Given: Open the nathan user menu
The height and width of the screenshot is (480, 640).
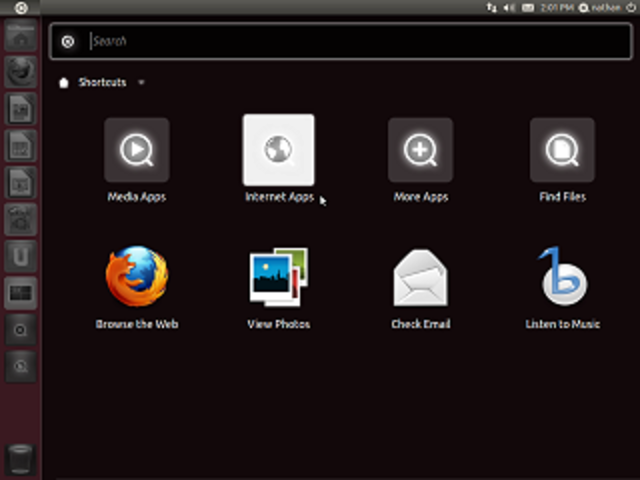Looking at the screenshot, I should [600, 7].
